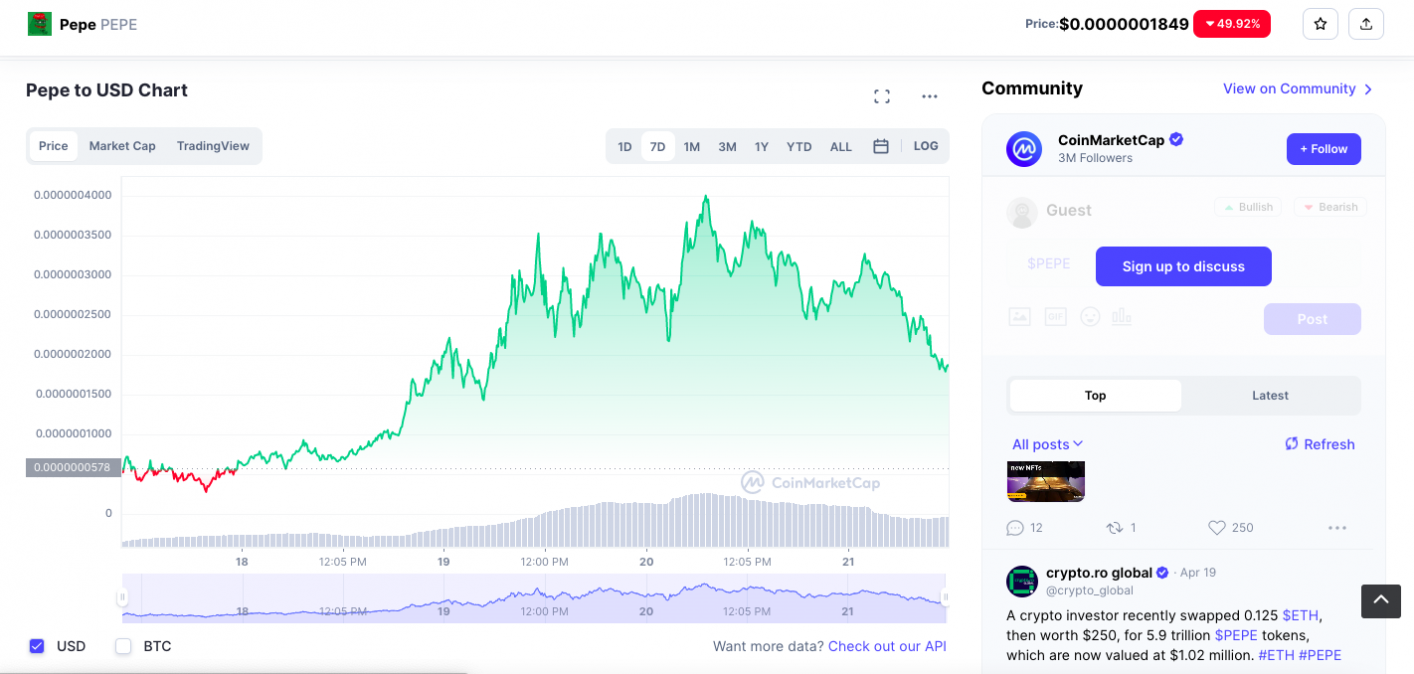1414x674 pixels.
Task: Open Check out our API link
Action: pyautogui.click(x=887, y=646)
